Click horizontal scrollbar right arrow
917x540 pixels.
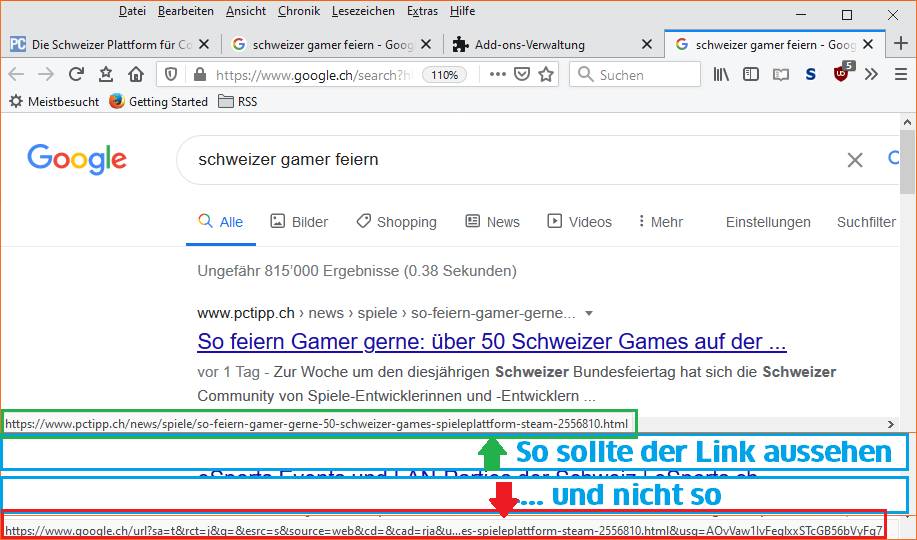[x=891, y=424]
